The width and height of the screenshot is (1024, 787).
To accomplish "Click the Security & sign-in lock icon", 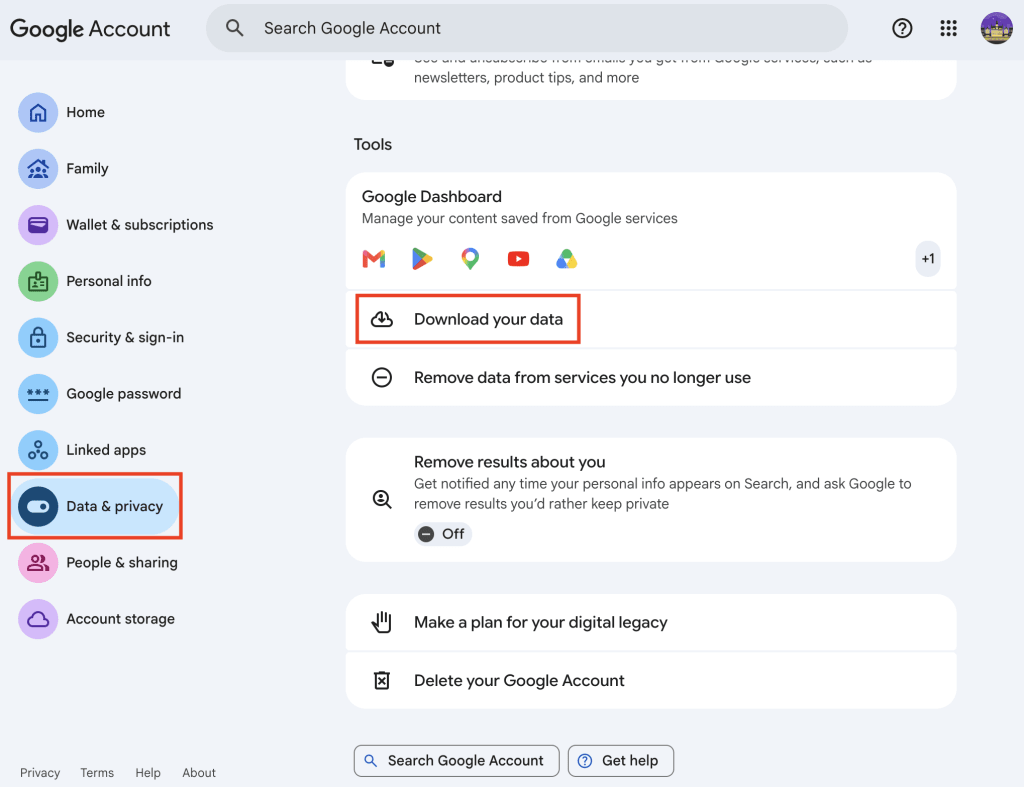I will 38,338.
